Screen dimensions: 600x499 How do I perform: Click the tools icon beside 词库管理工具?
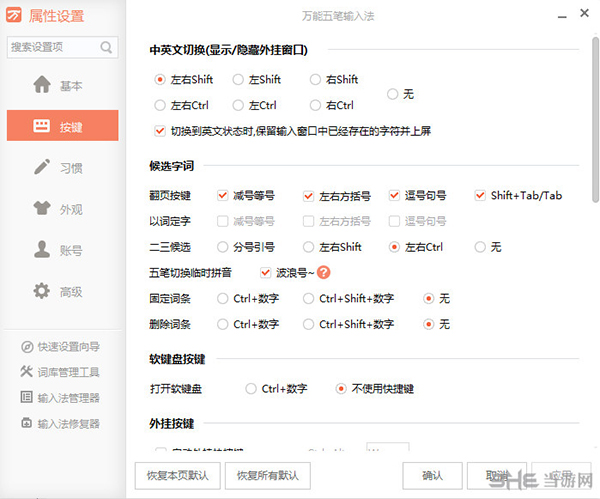tap(27, 371)
